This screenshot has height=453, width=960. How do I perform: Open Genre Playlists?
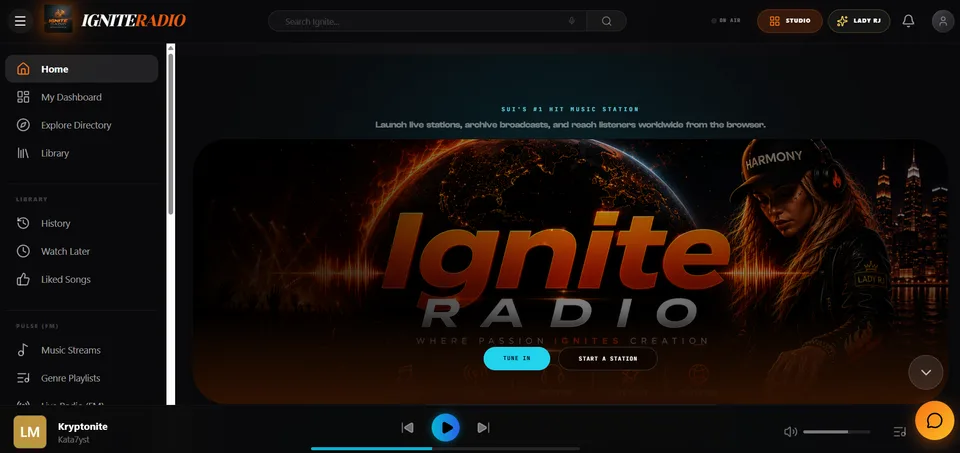click(x=81, y=378)
